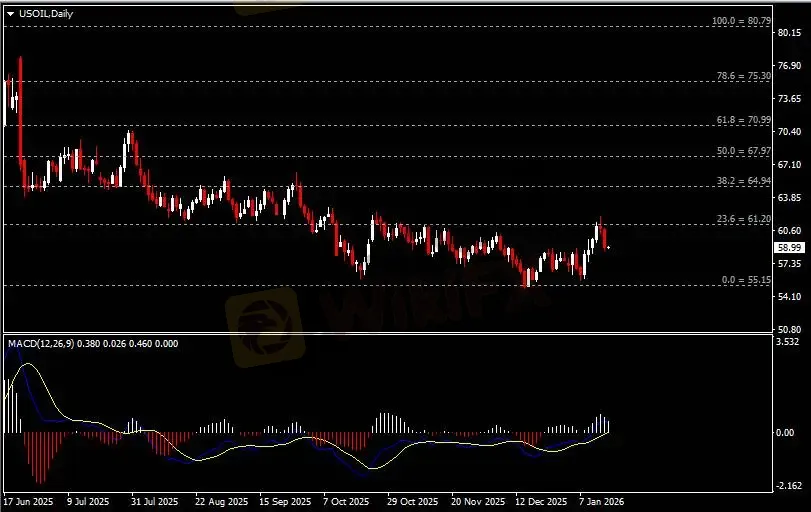Select the 61.8 = 70.99 Fibonacci label
Viewport: 811px width, 512px height.
coord(744,120)
